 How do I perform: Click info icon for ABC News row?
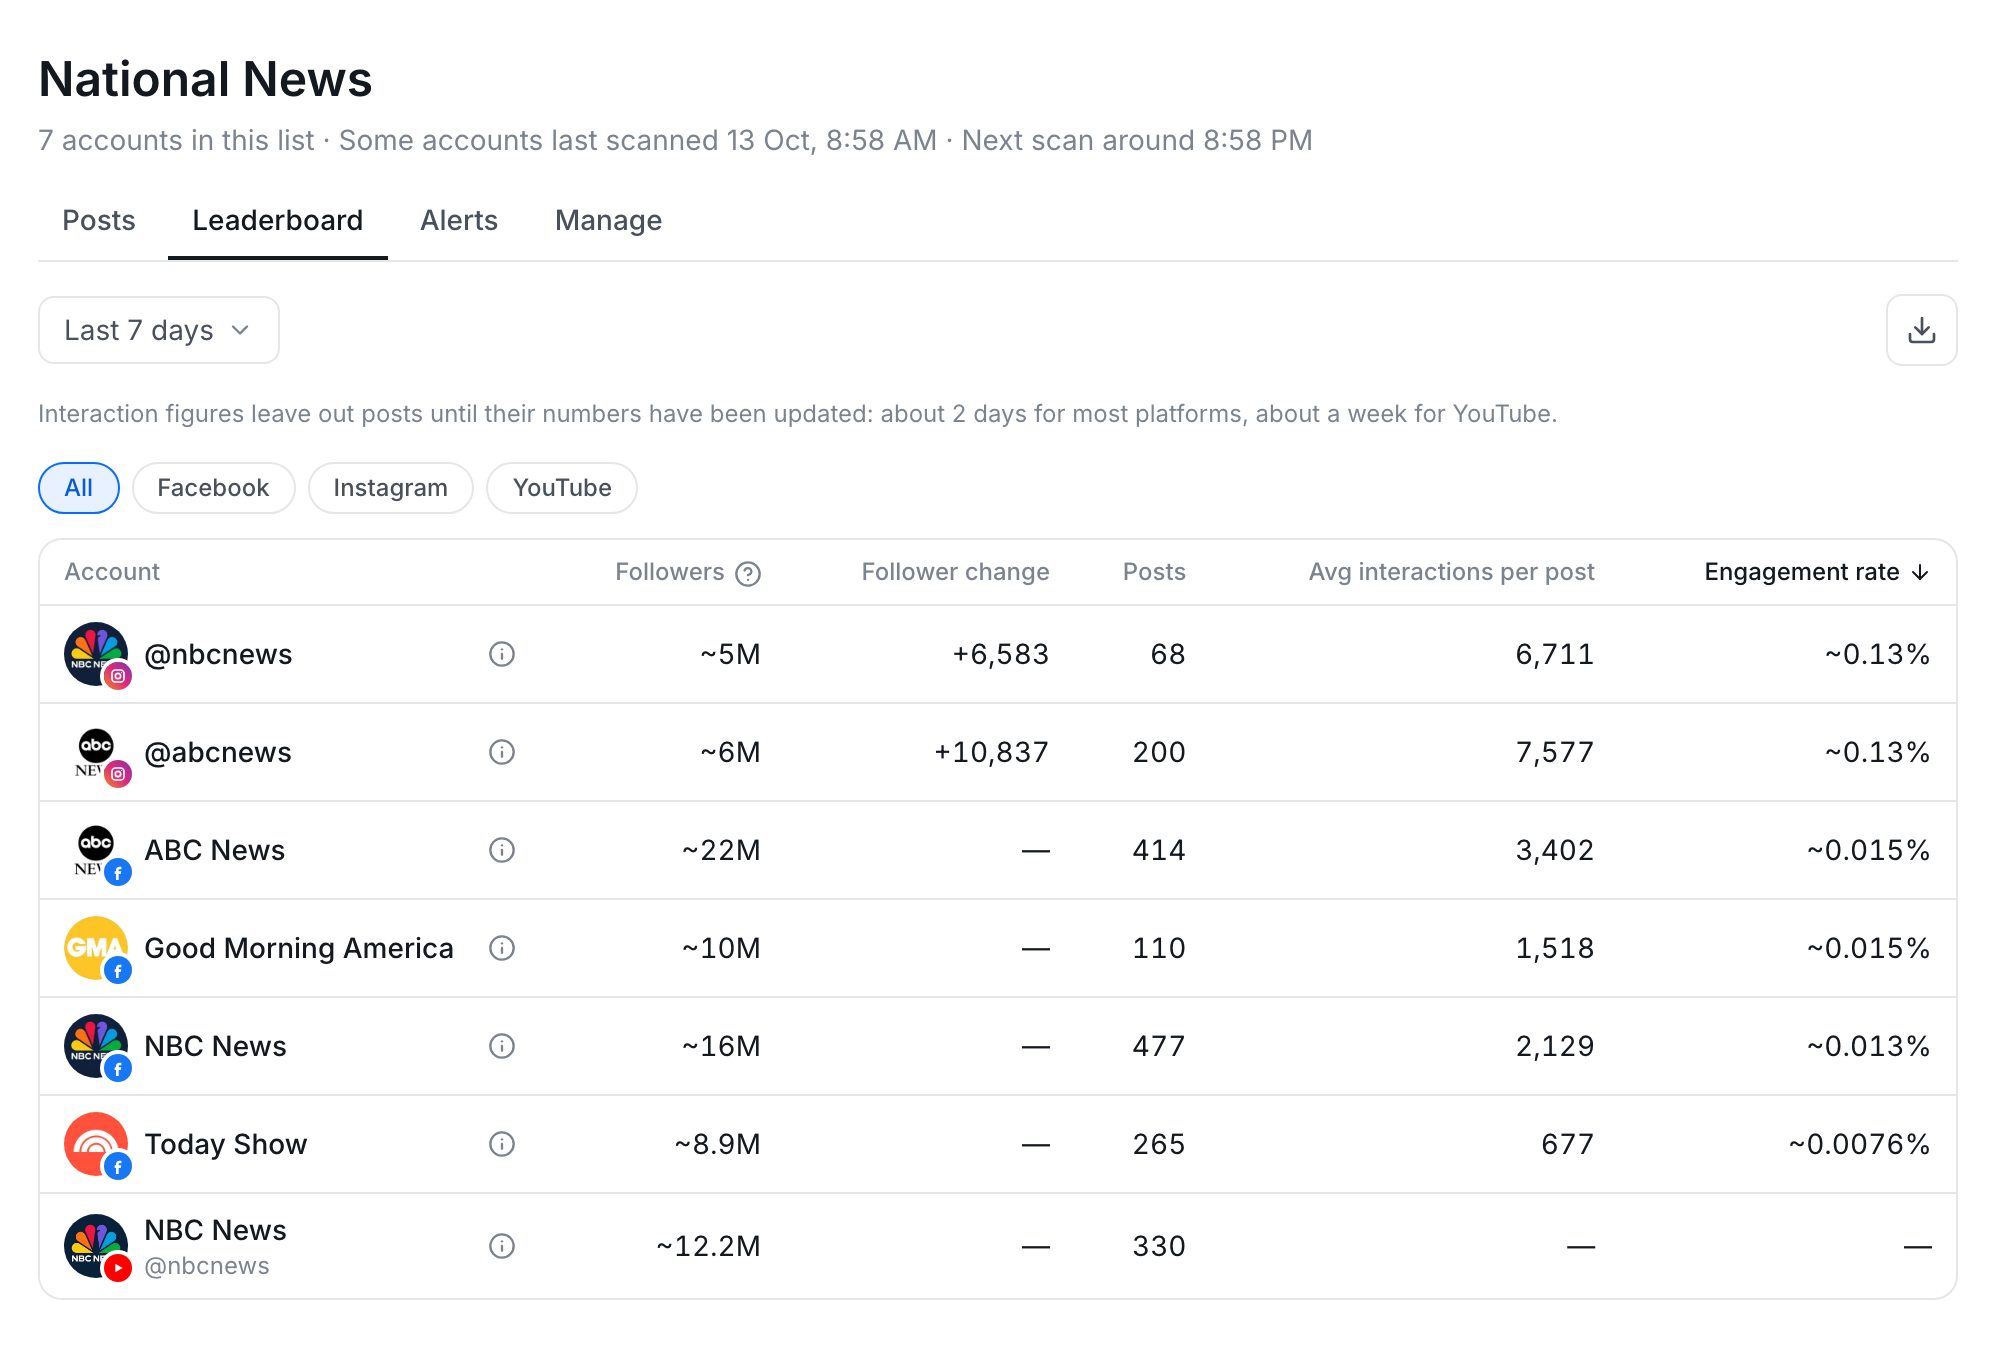[502, 850]
